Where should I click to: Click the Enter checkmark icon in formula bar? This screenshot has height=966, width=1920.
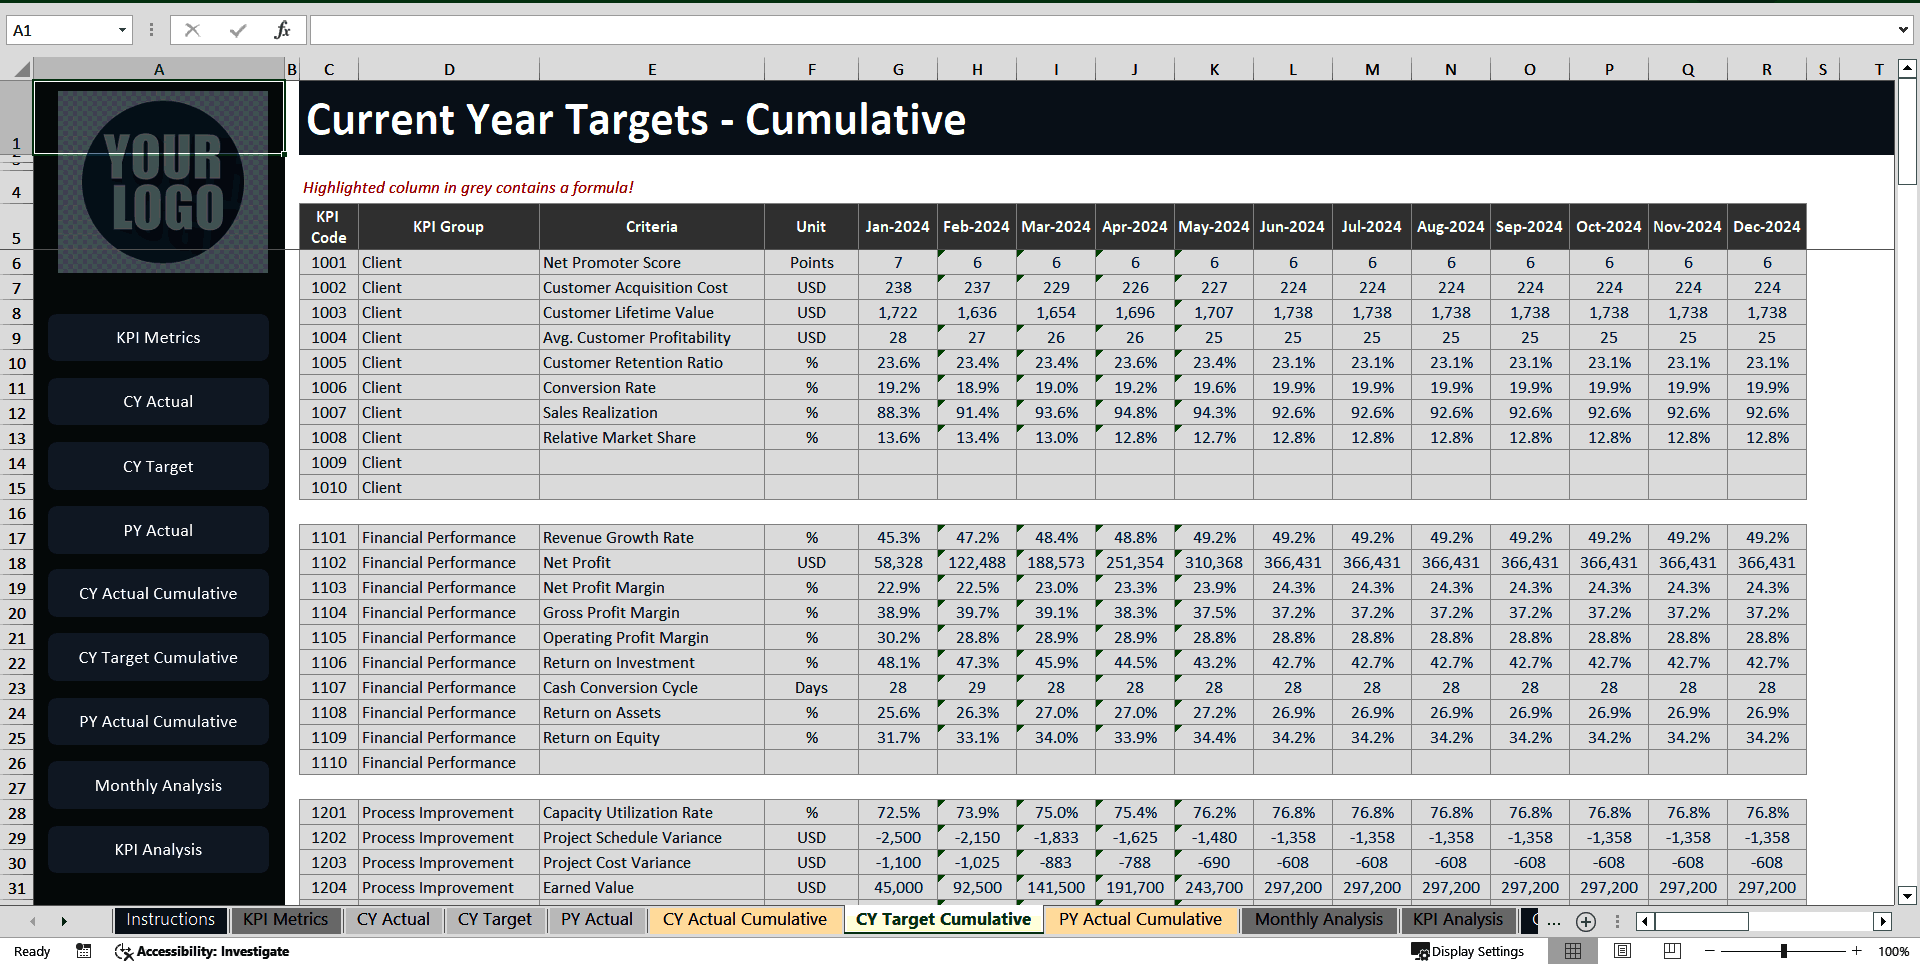coord(237,30)
